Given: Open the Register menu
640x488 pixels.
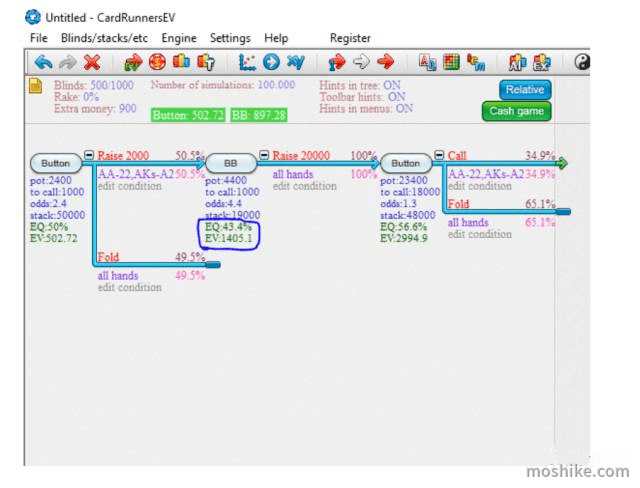Looking at the screenshot, I should [x=350, y=38].
